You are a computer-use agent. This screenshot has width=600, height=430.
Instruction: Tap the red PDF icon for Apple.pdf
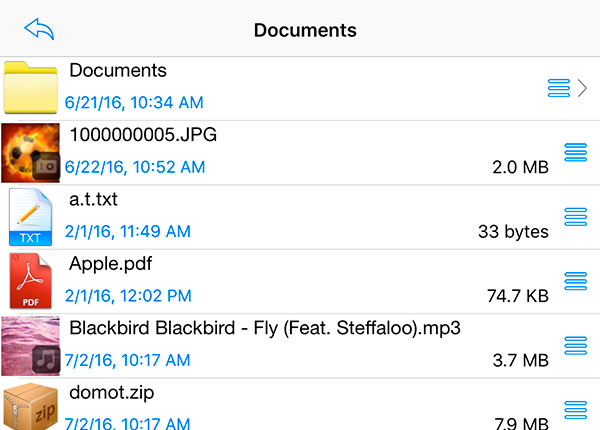click(x=30, y=281)
